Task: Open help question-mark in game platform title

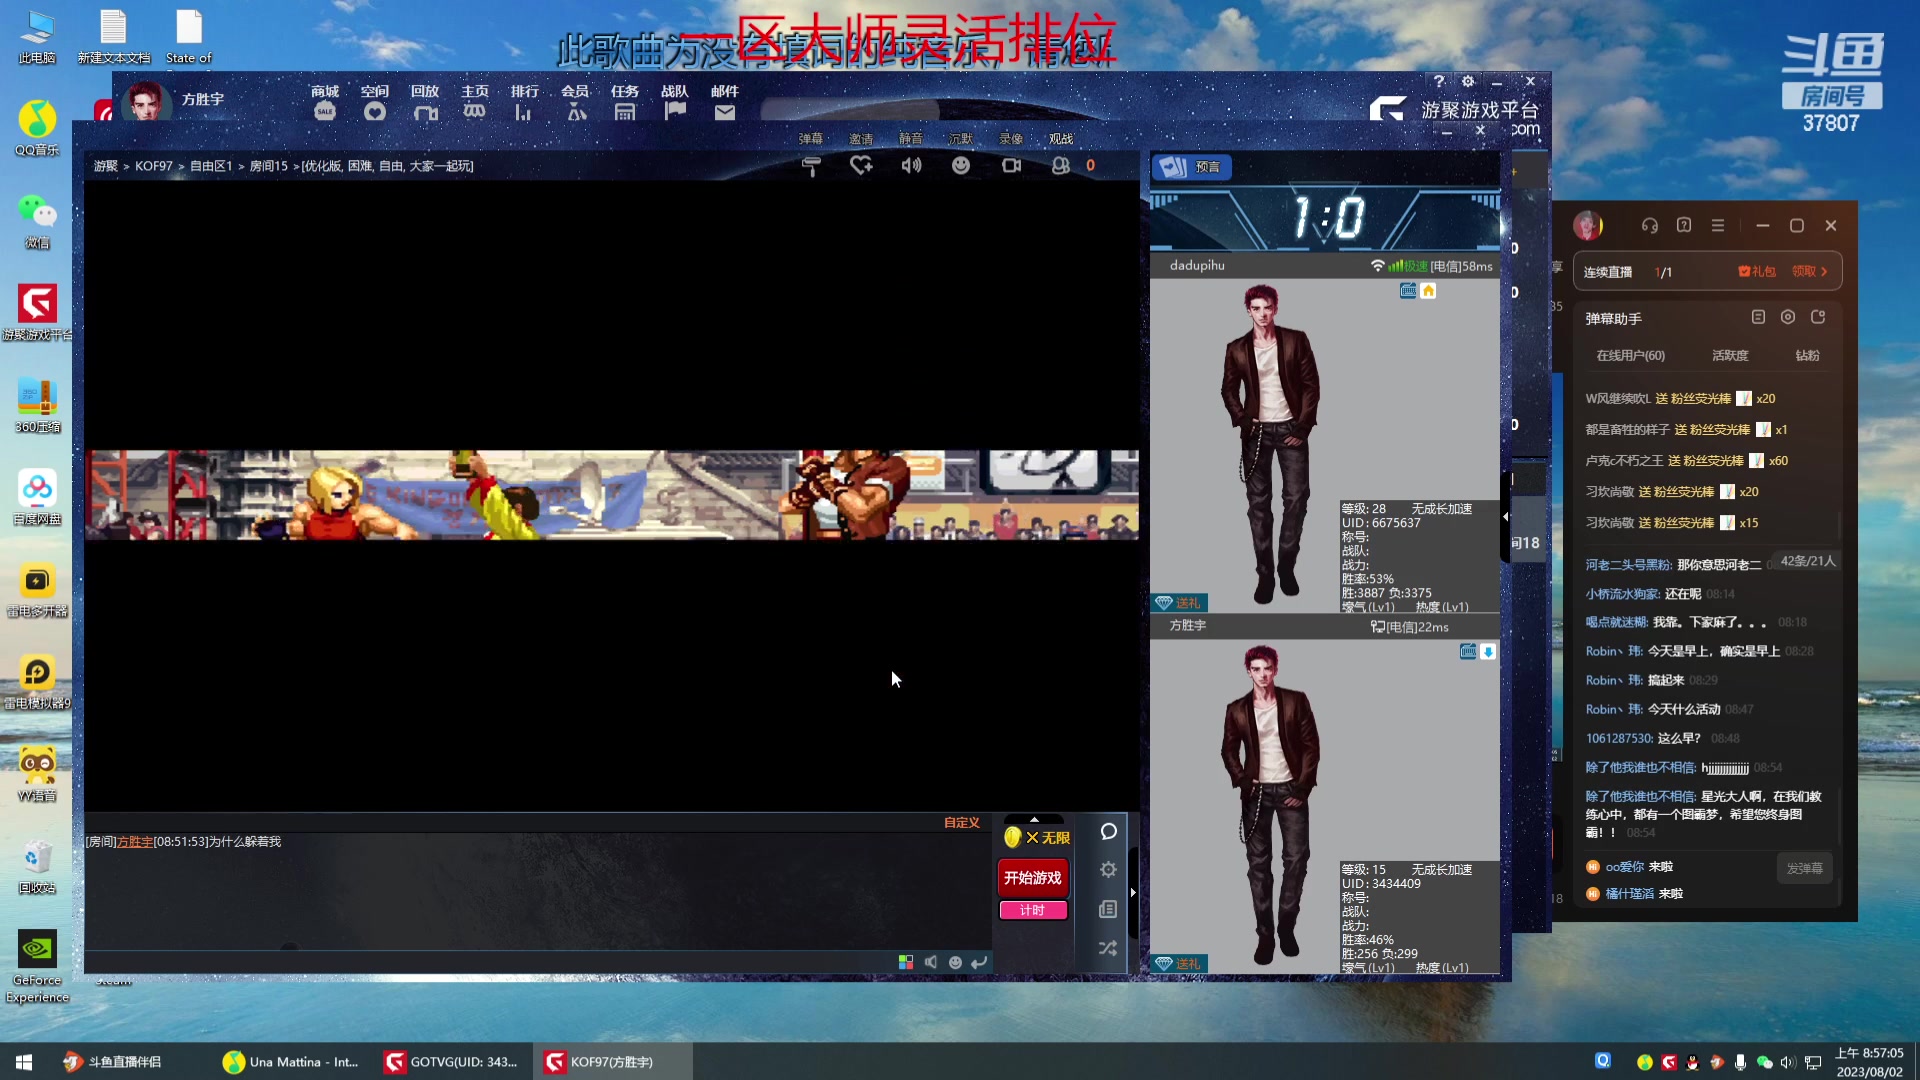Action: point(1439,82)
